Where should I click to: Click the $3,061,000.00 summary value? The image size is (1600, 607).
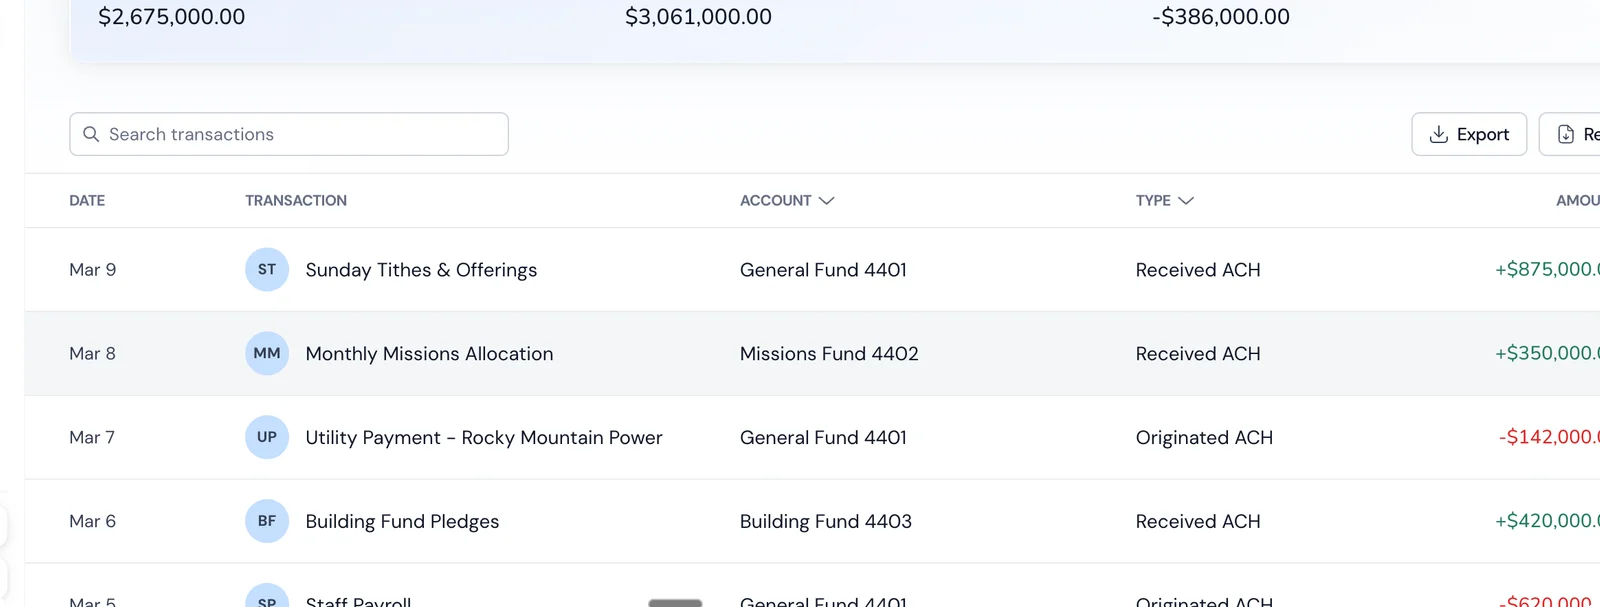[x=698, y=17]
